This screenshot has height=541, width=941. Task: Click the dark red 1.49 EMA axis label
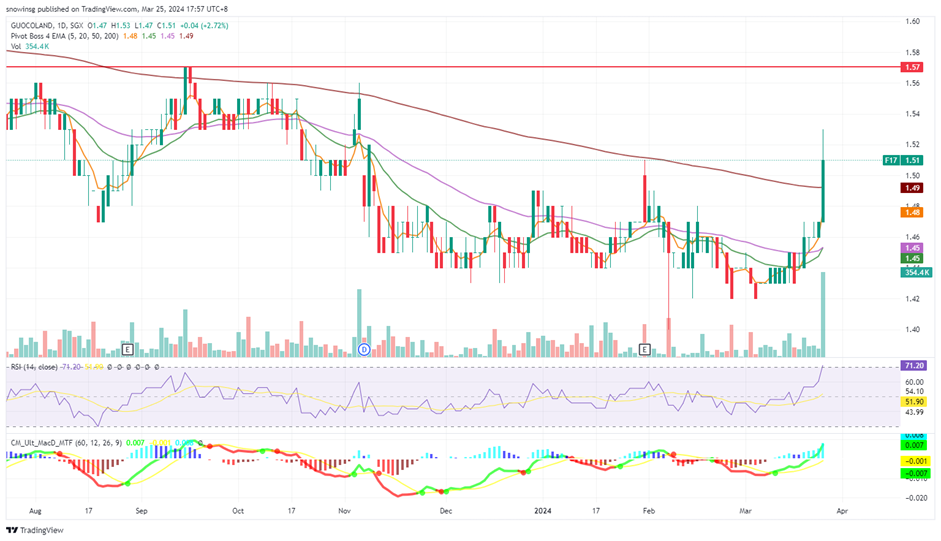click(x=912, y=188)
